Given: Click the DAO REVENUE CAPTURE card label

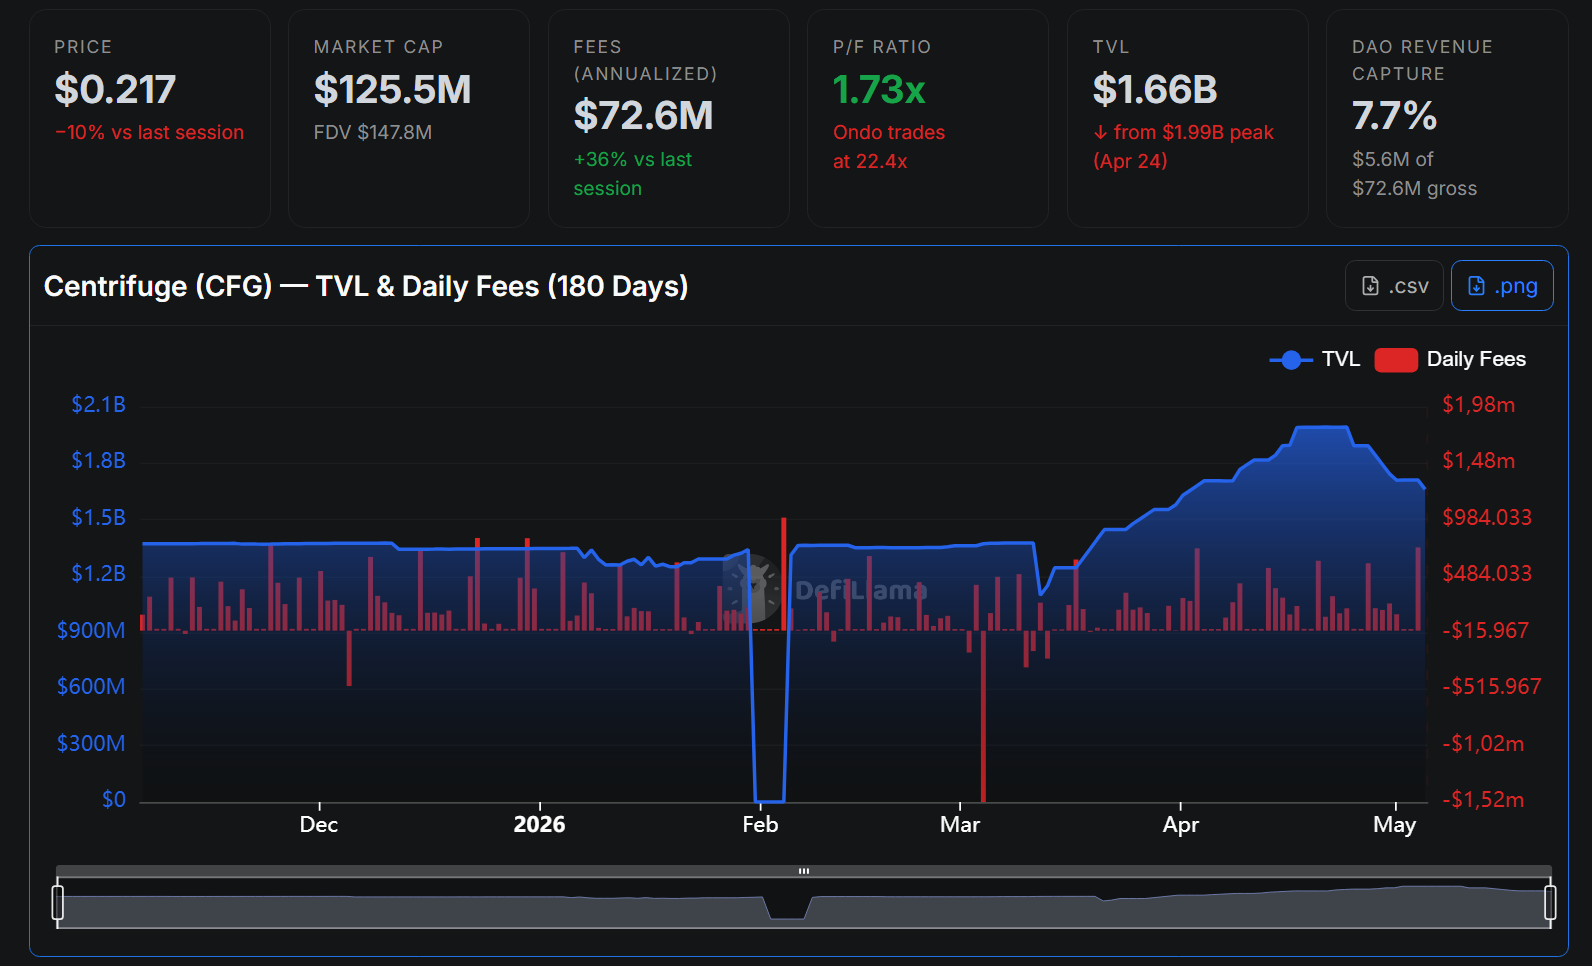Looking at the screenshot, I should 1422,60.
